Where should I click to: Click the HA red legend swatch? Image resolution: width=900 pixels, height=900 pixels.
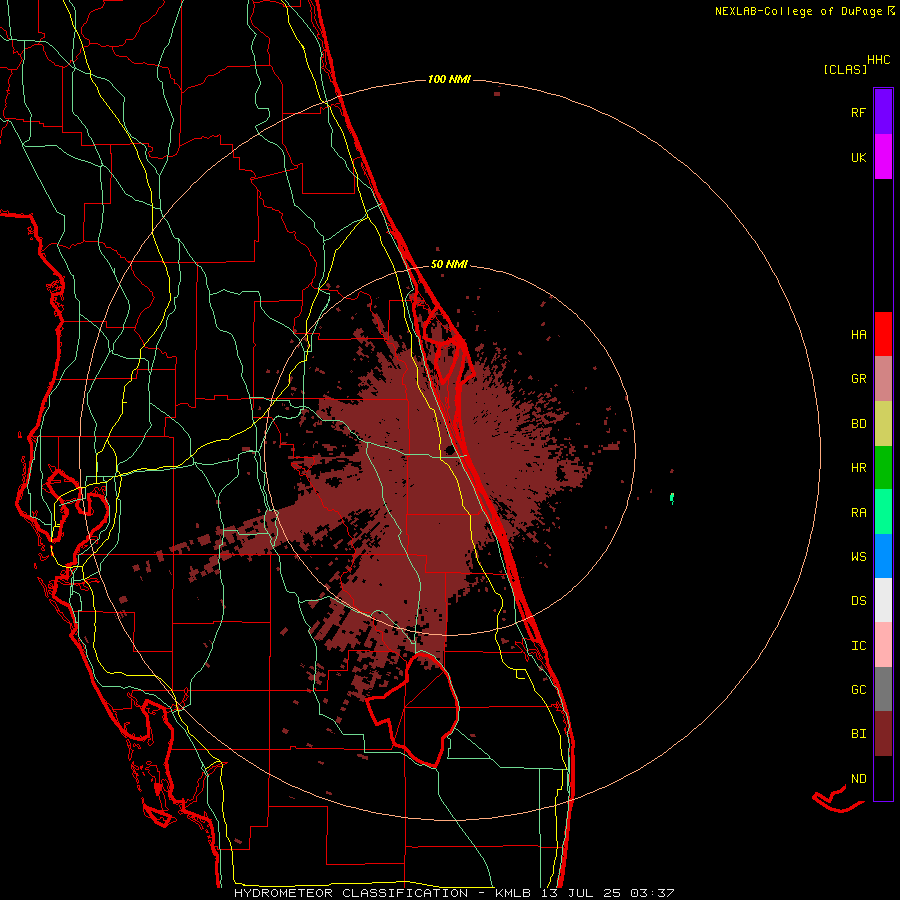(883, 334)
